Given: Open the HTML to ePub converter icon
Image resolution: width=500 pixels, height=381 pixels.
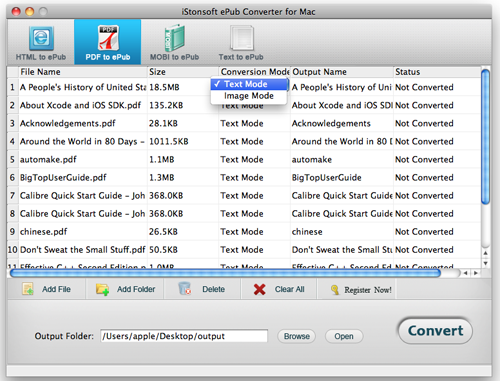Looking at the screenshot, I should tap(41, 38).
